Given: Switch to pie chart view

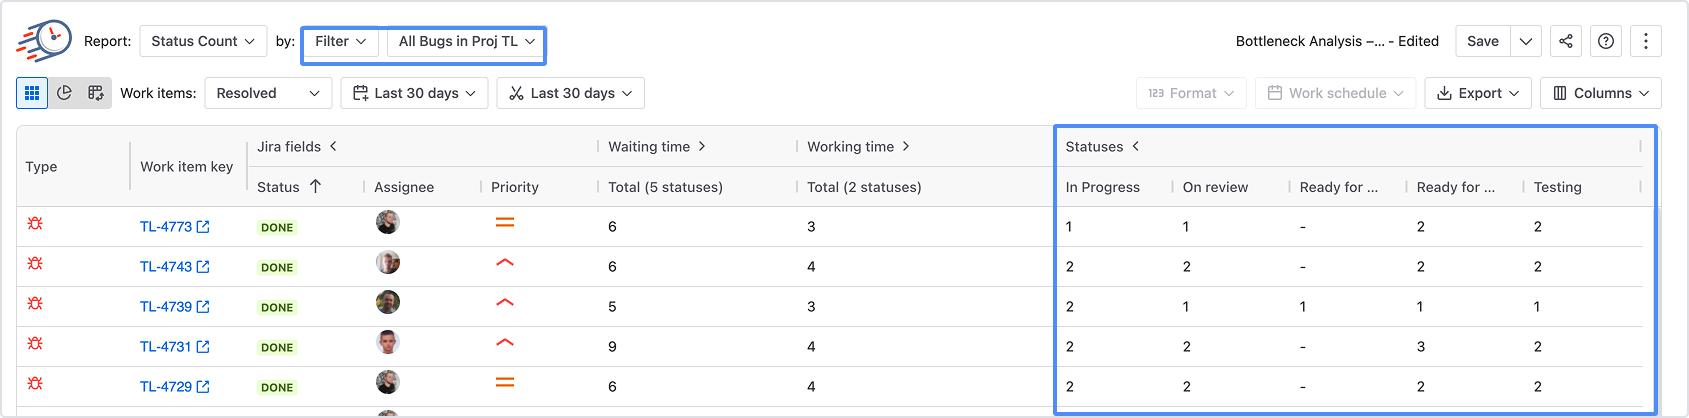Looking at the screenshot, I should [x=64, y=93].
